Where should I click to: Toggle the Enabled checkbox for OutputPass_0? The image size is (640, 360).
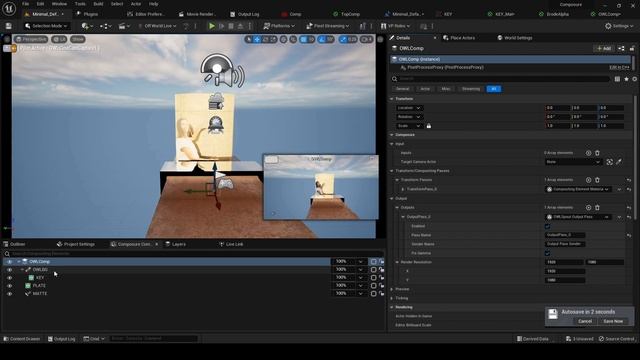(x=547, y=226)
